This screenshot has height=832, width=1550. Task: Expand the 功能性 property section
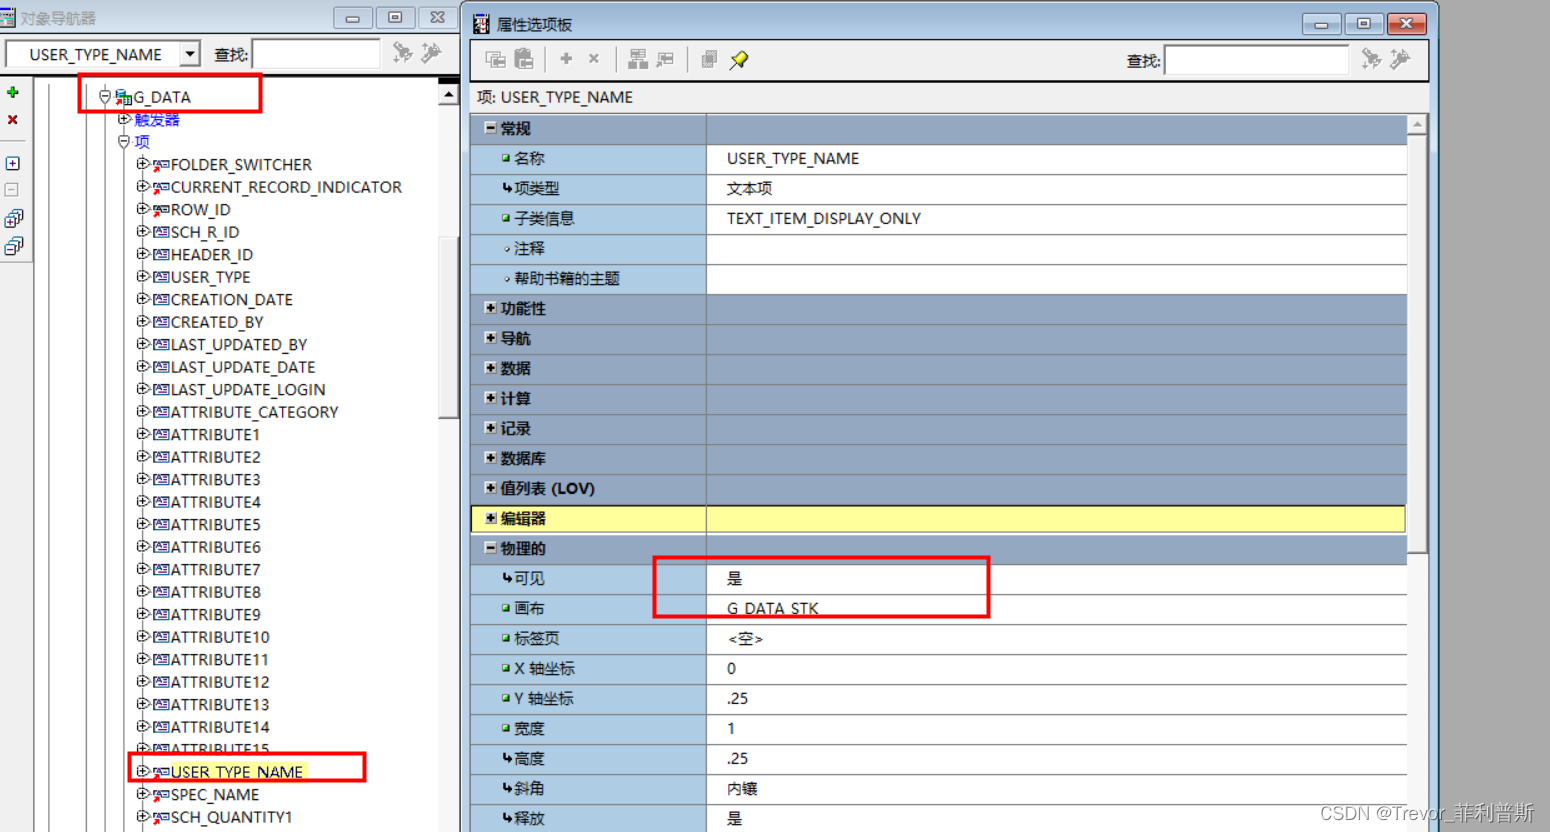pos(489,308)
